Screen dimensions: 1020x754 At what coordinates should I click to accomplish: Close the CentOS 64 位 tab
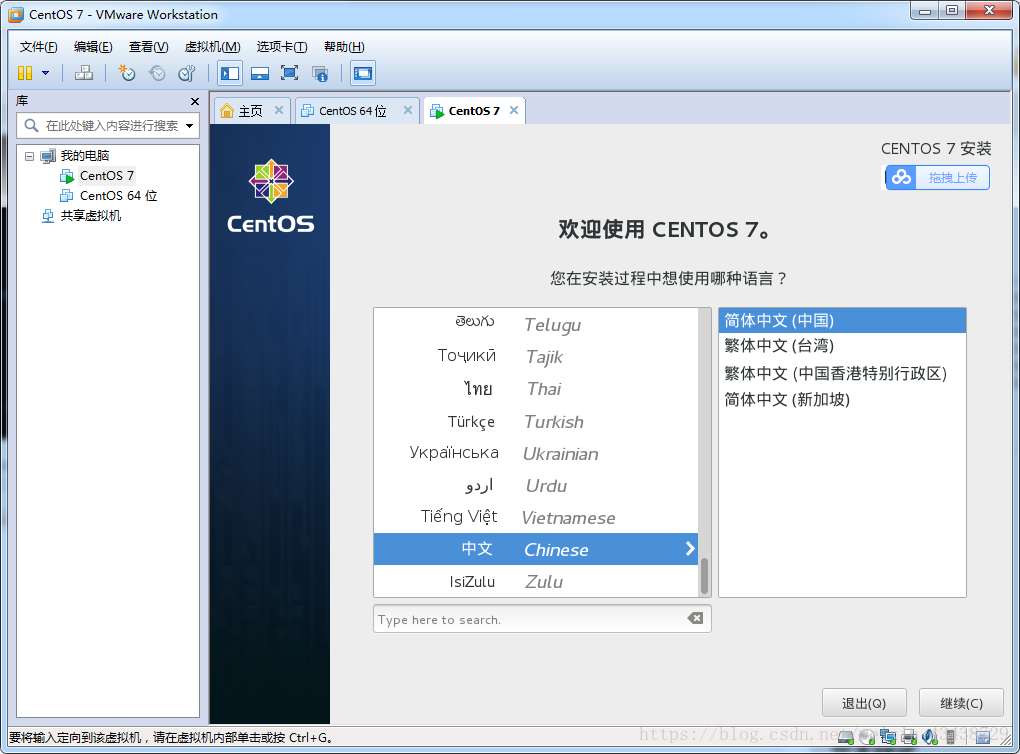click(408, 110)
